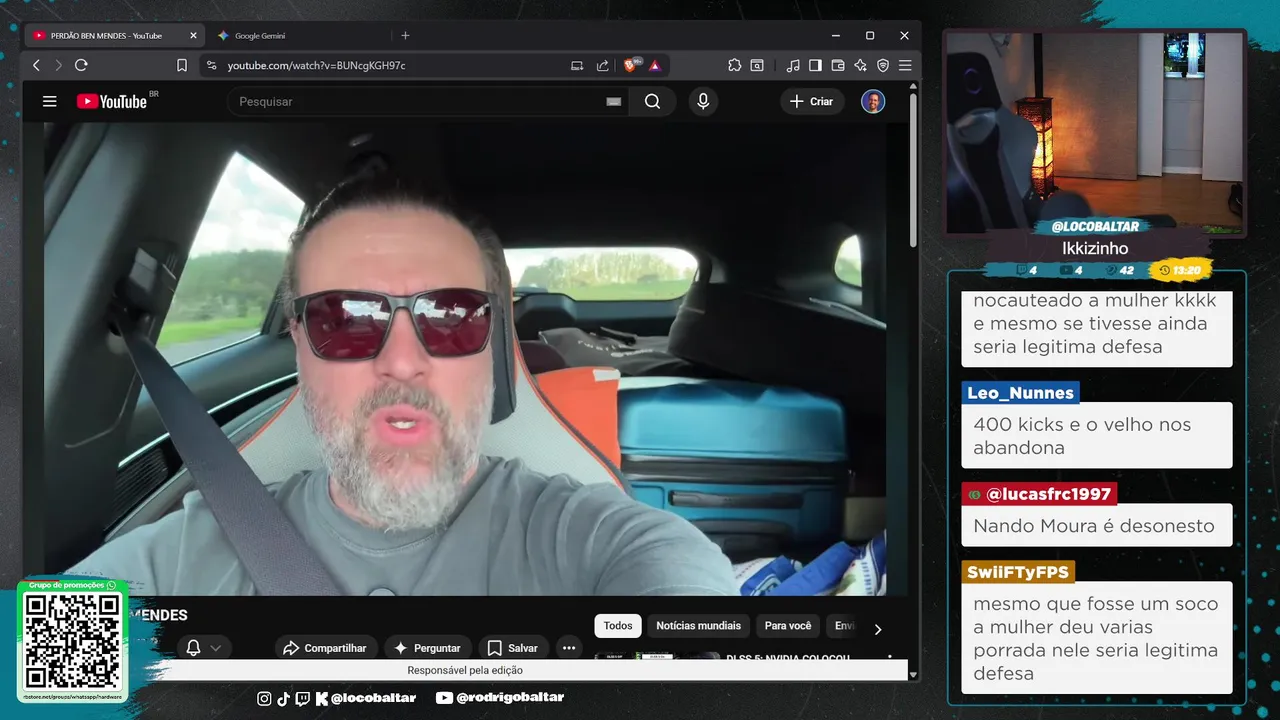Select the Notícias mundiais filter chip
Image resolution: width=1280 pixels, height=720 pixels.
click(x=698, y=626)
